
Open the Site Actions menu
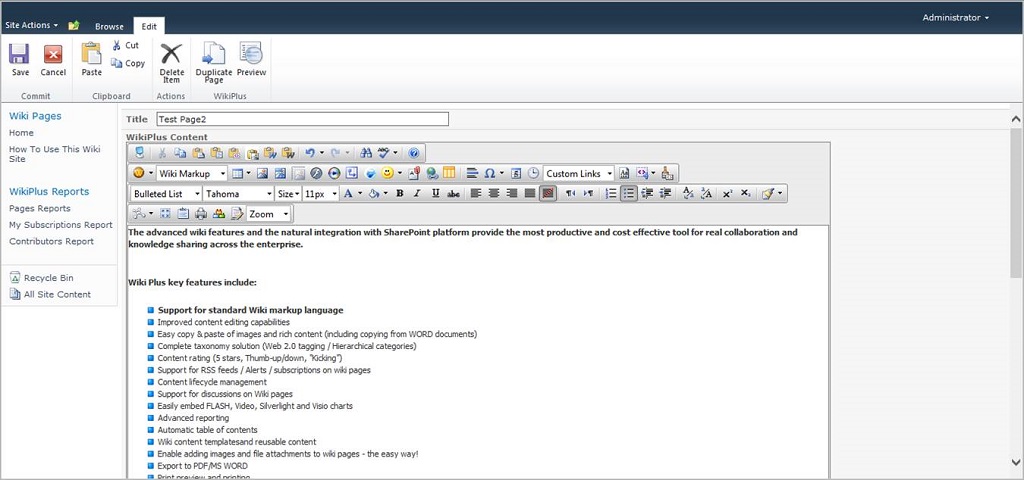click(x=31, y=25)
